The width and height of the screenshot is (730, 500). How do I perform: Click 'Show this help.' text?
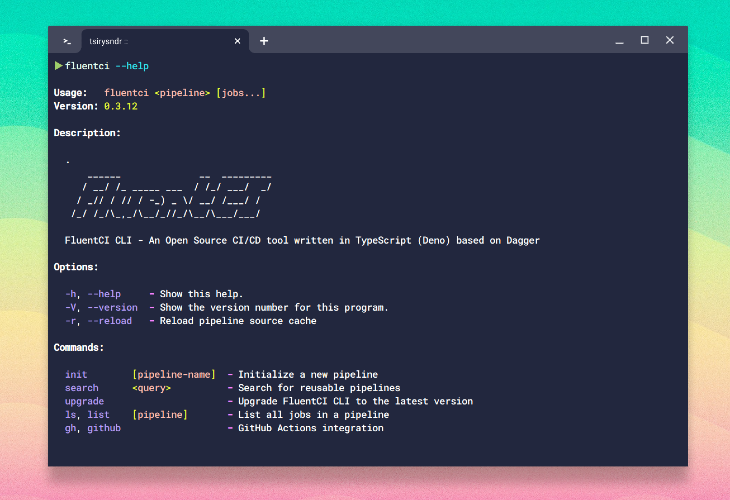point(201,294)
